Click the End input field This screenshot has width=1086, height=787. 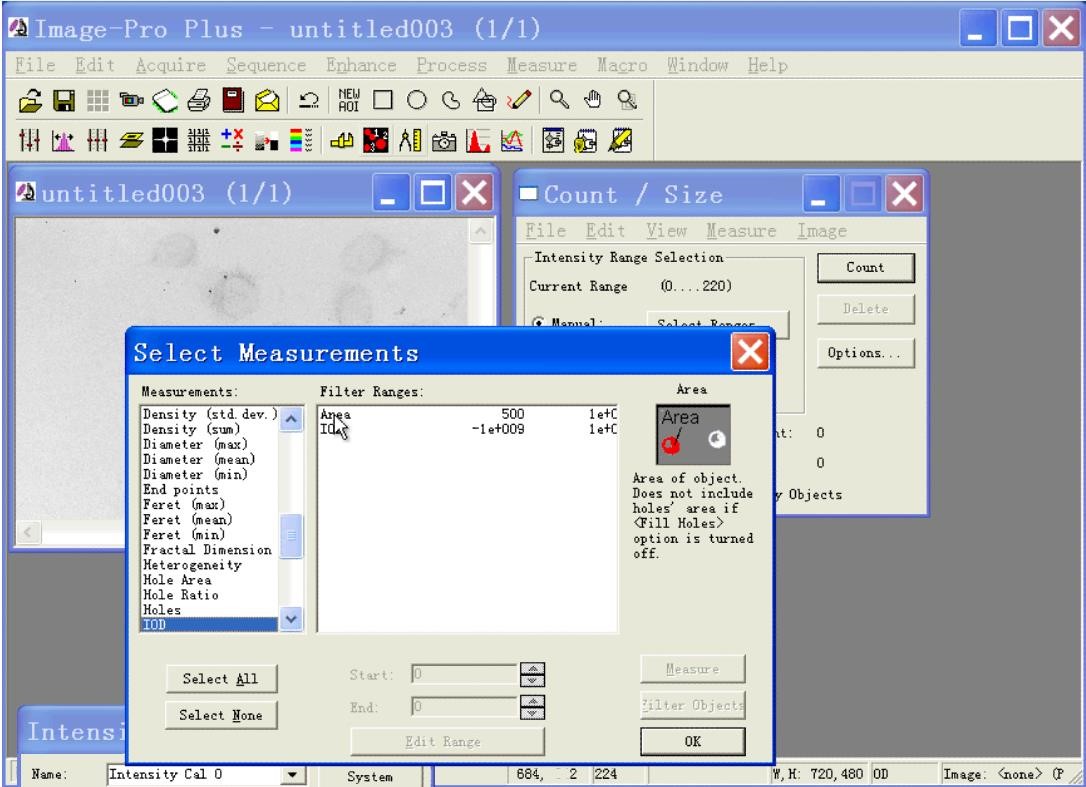[465, 707]
